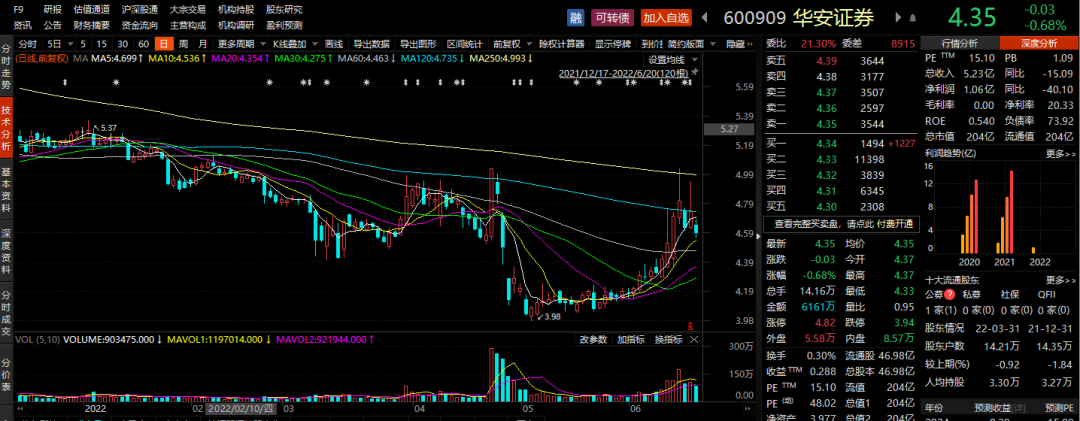This screenshot has width=1080, height=421.
Task: Select 深度资料 in left sidebar
Action: point(6,250)
